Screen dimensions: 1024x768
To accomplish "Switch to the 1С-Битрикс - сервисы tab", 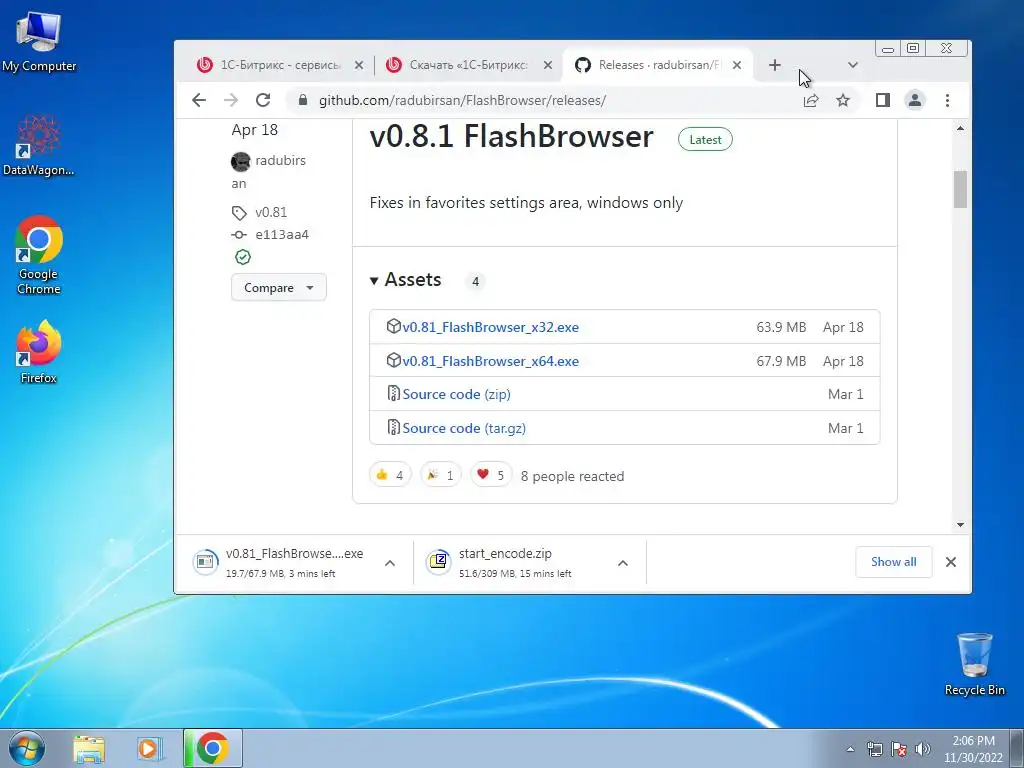I will coord(280,65).
